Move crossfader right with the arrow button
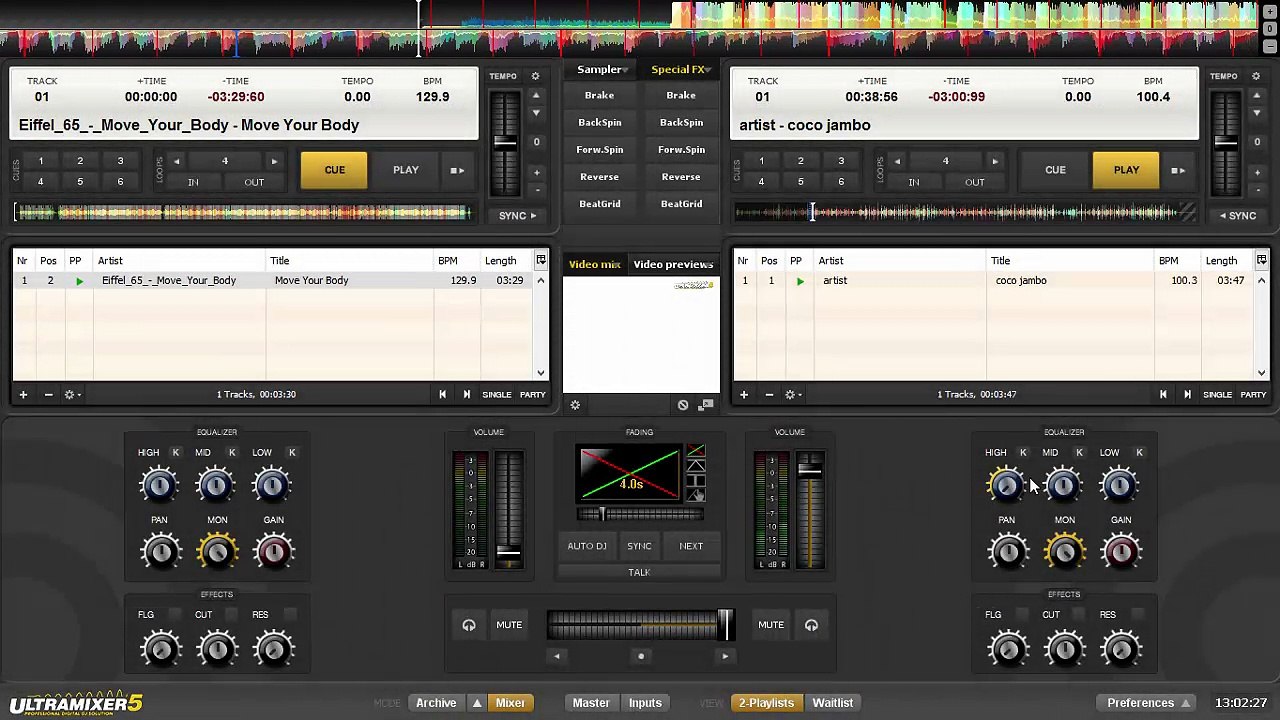This screenshot has width=1280, height=720. point(725,656)
